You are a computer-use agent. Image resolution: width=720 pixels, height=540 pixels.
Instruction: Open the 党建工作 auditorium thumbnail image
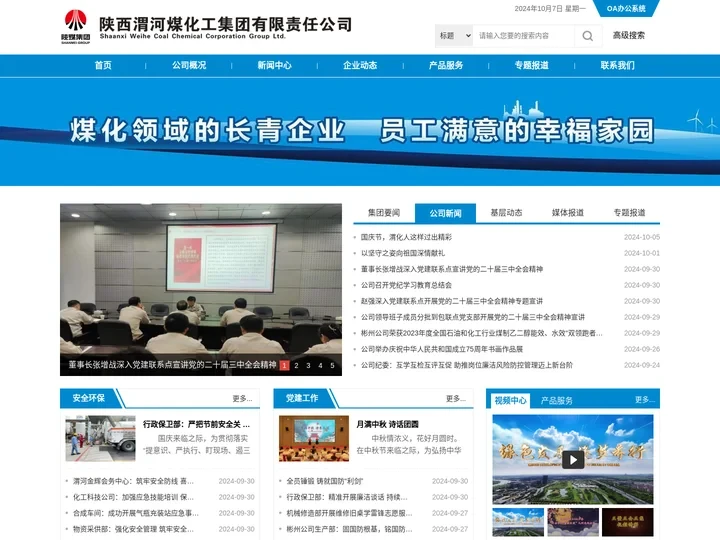coord(314,439)
